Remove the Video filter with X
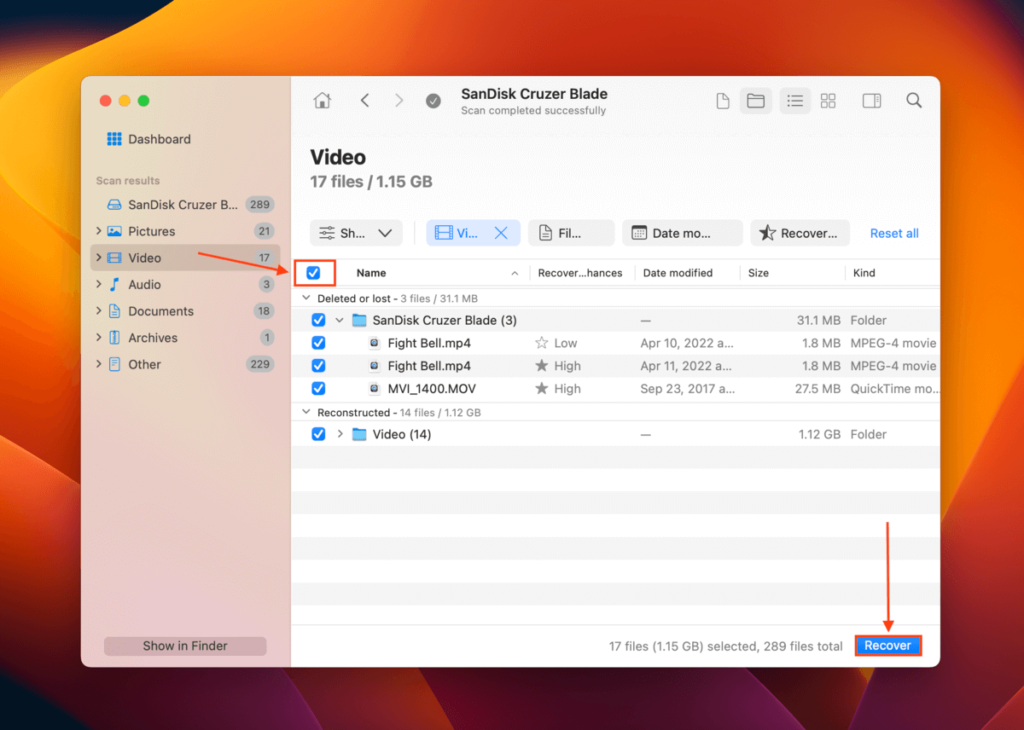This screenshot has height=730, width=1024. 501,233
